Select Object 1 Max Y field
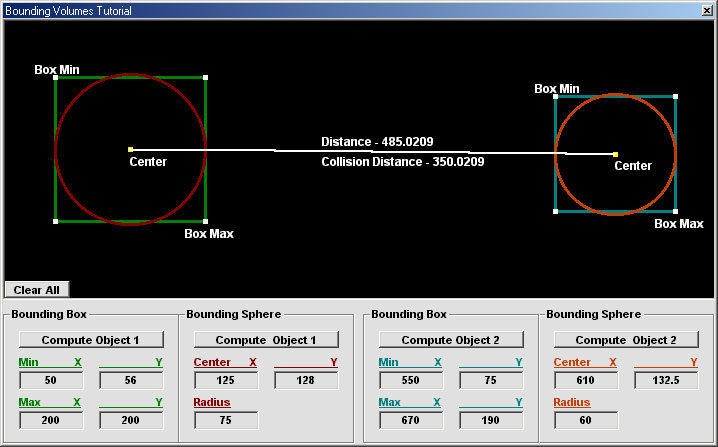The height and width of the screenshot is (447, 718). point(130,420)
